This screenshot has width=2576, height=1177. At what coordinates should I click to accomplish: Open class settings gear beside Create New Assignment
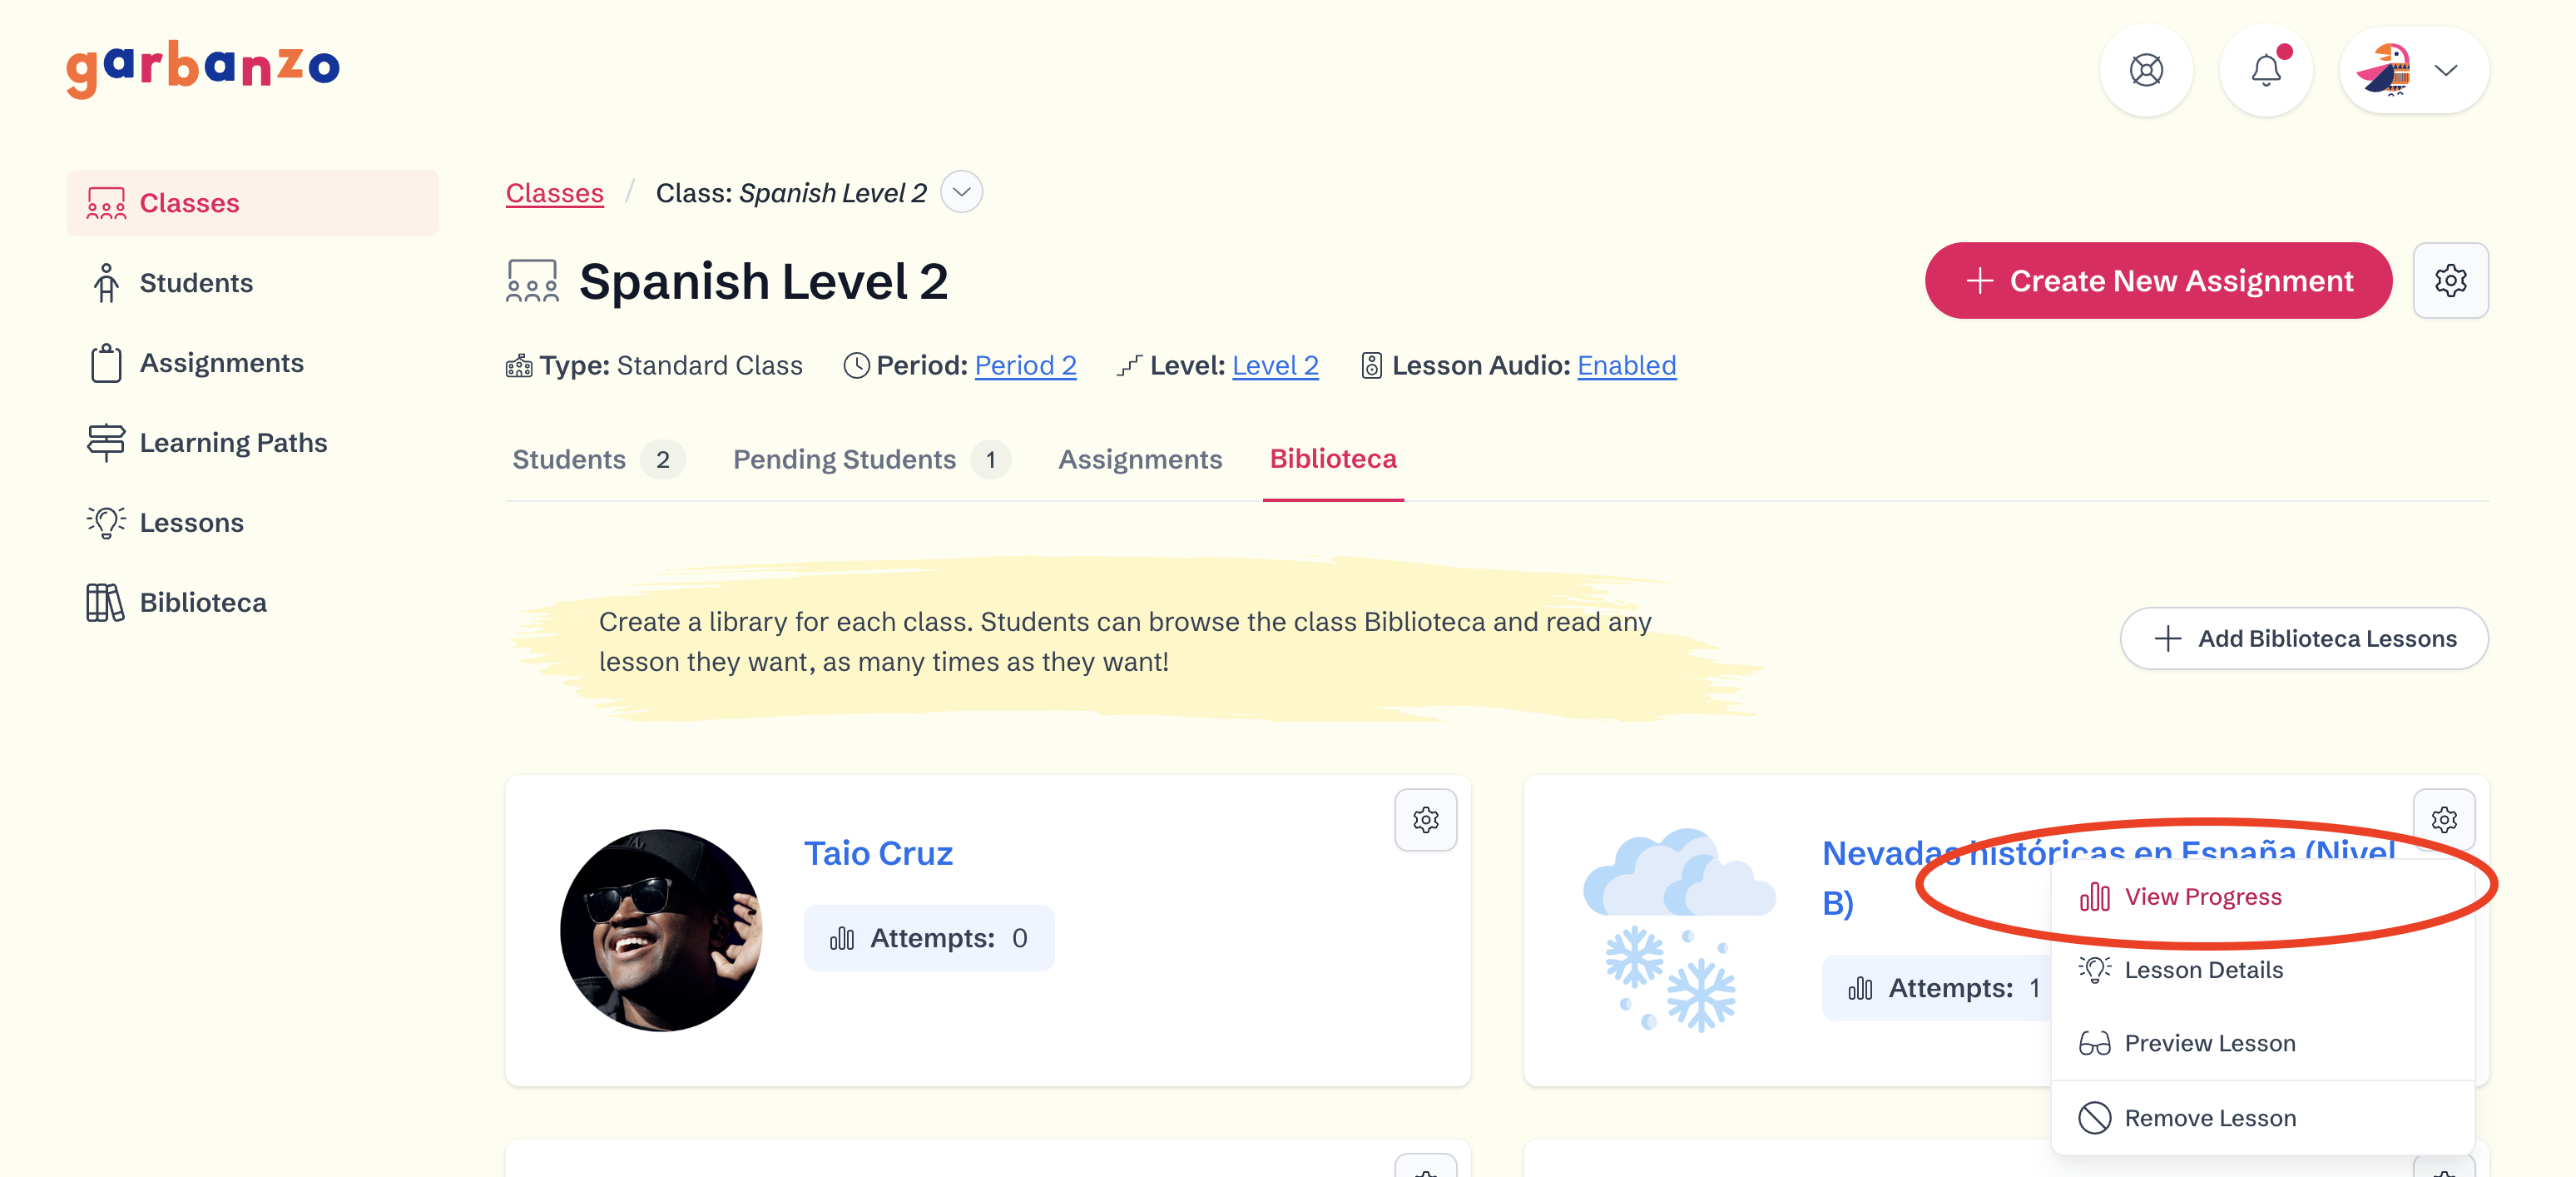2450,280
